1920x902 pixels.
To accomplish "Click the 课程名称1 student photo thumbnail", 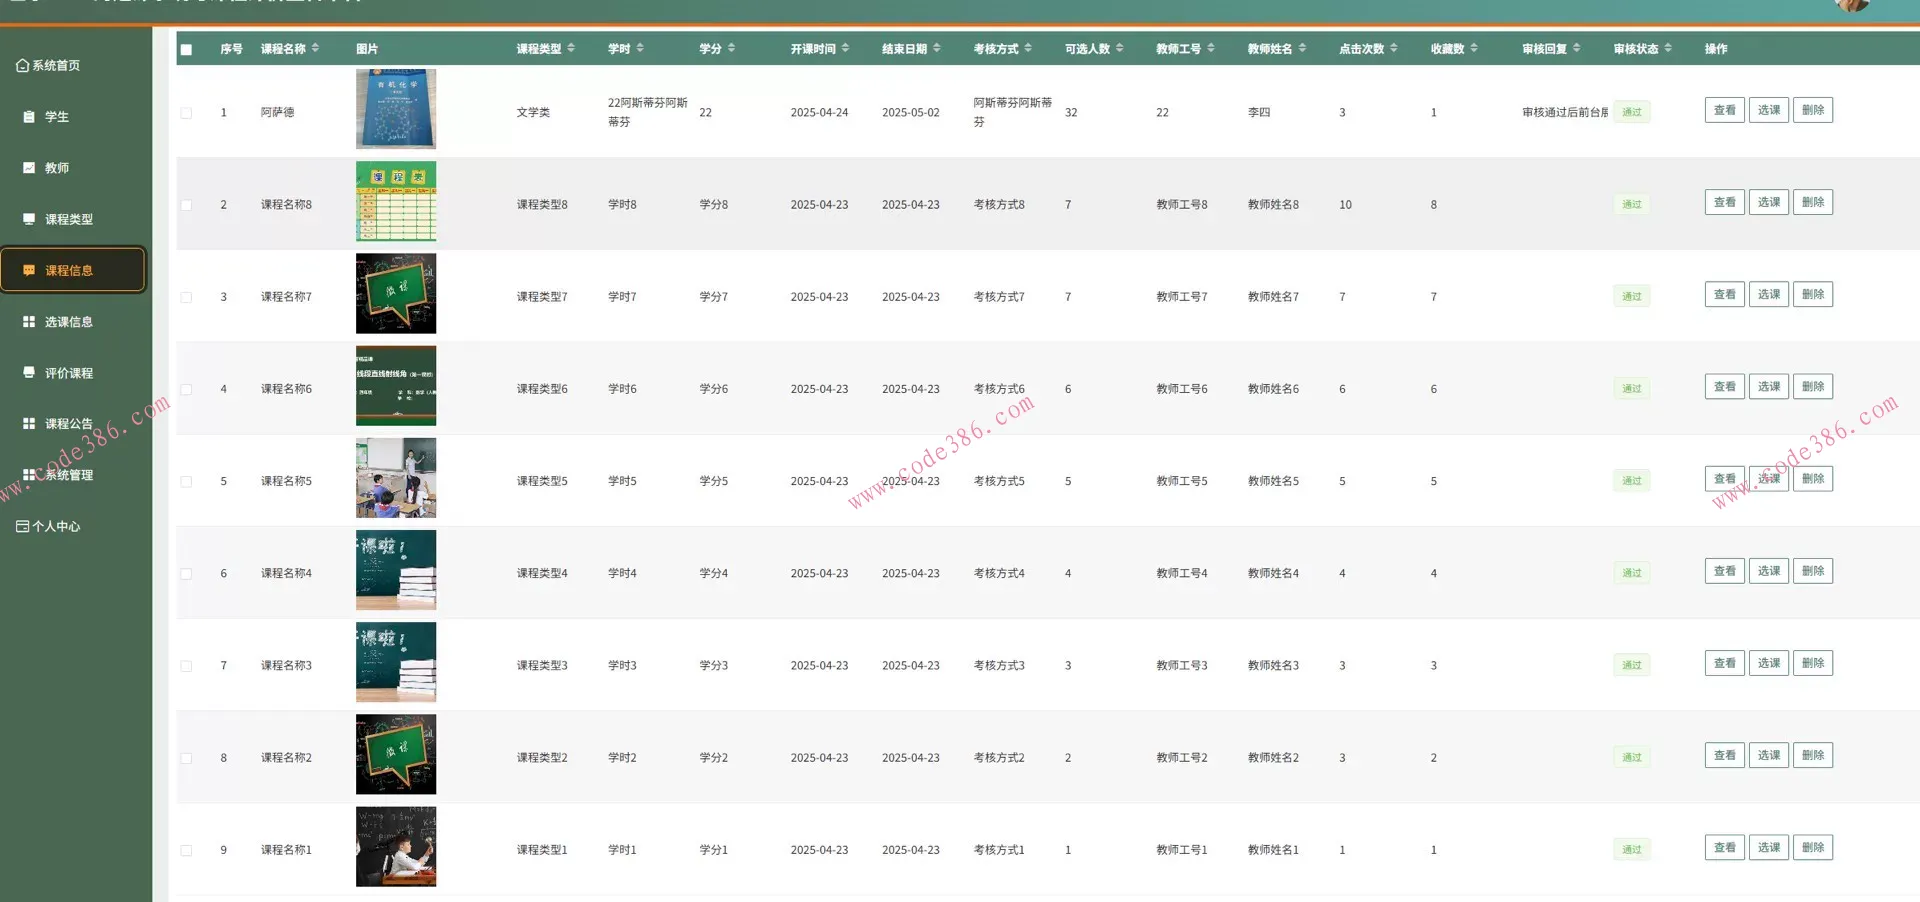I will 396,846.
